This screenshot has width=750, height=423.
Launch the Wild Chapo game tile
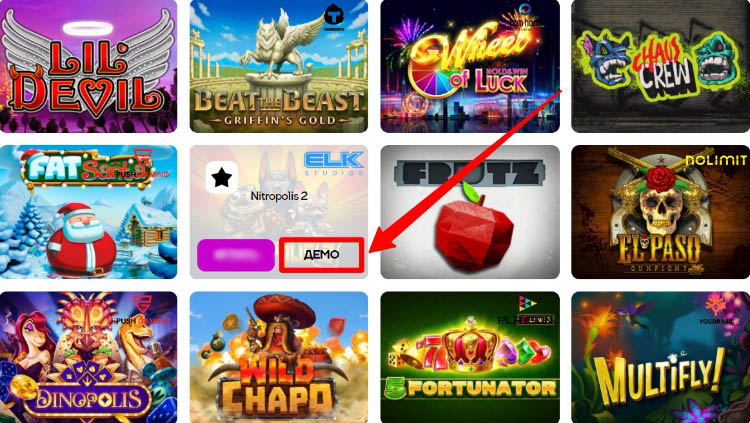pos(279,357)
